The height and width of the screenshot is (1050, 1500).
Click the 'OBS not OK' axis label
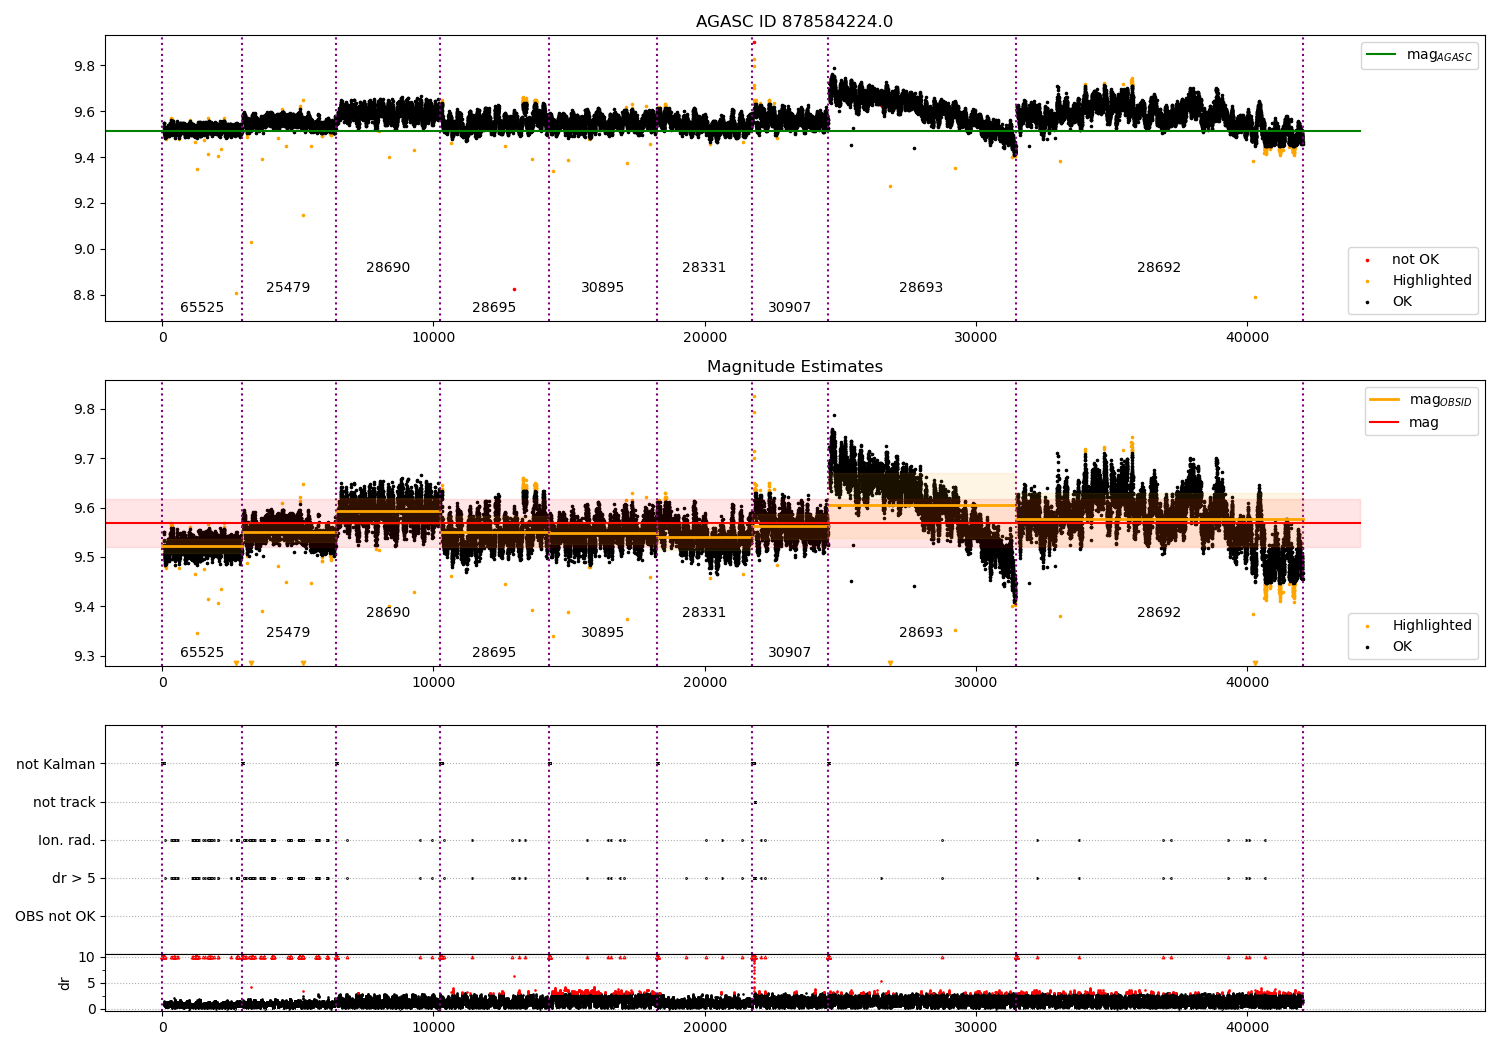55,916
